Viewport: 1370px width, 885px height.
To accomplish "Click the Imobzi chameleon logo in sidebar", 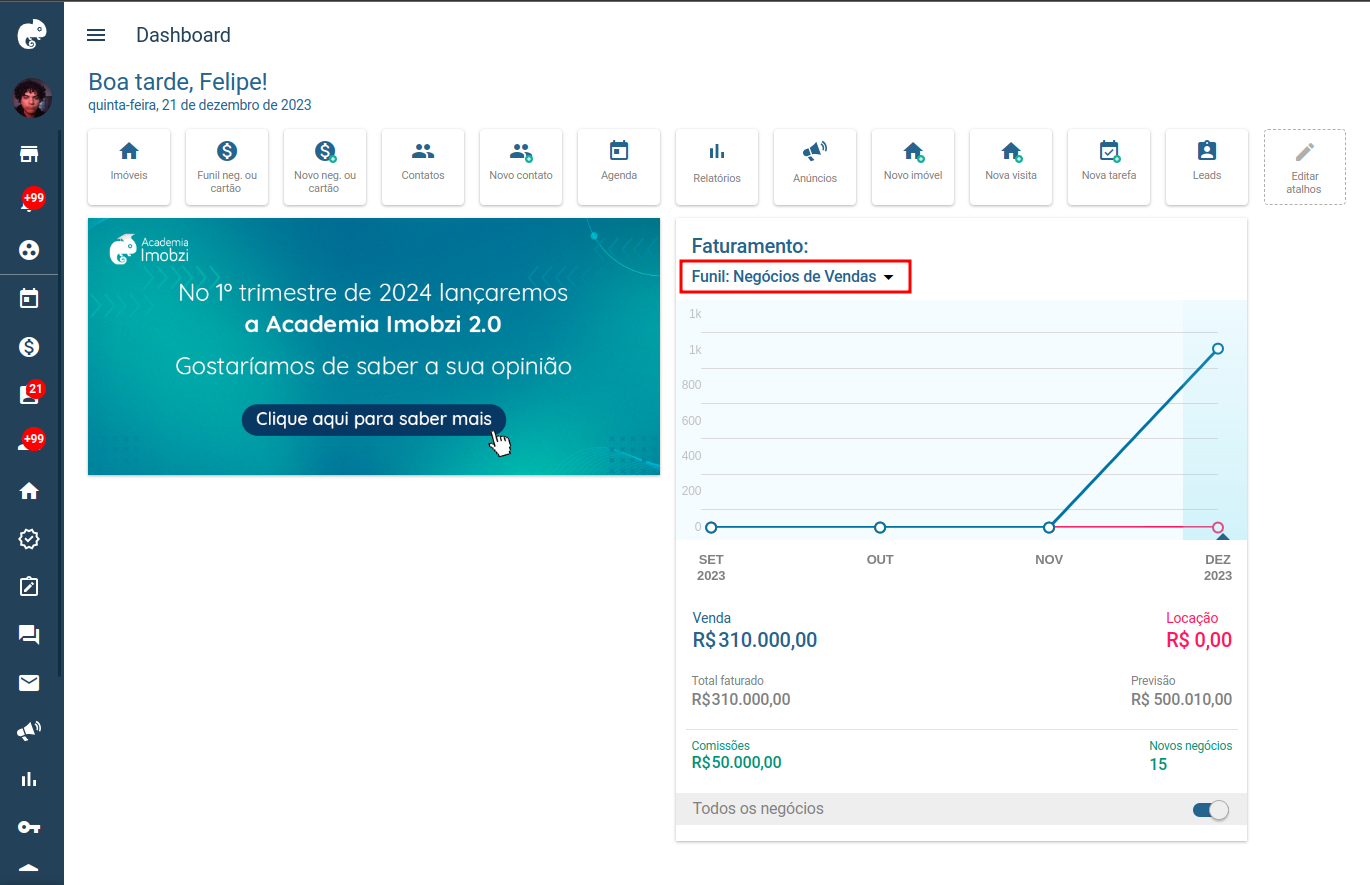I will 31,35.
